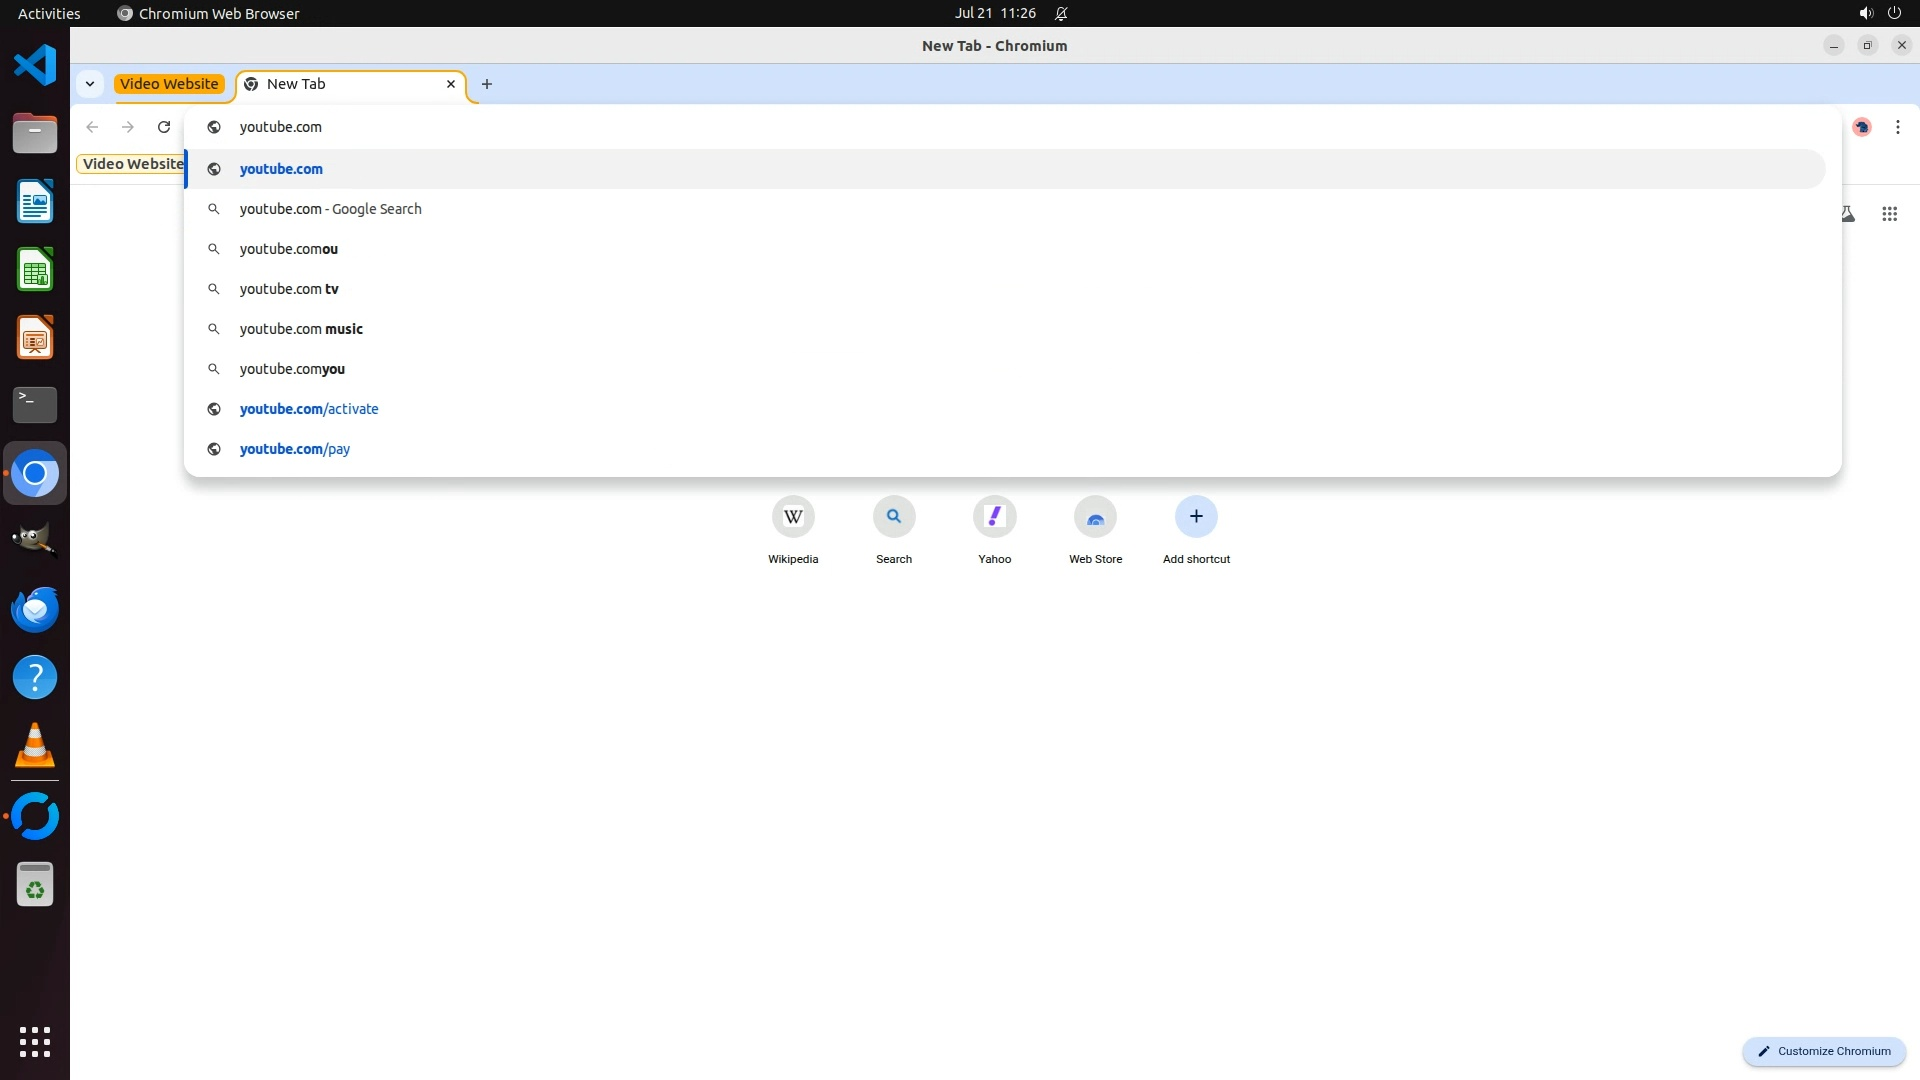Choose youtube.com/activate suggestion
The height and width of the screenshot is (1080, 1920).
(x=309, y=409)
